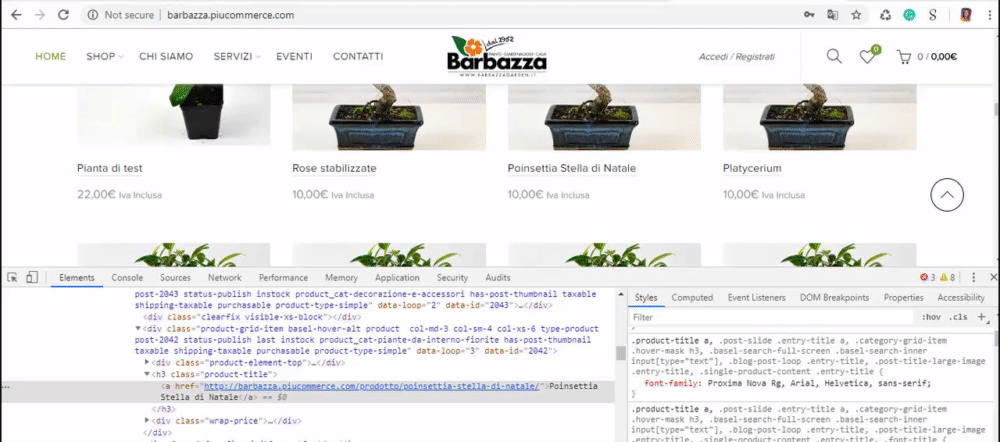Image resolution: width=1000 pixels, height=442 pixels.
Task: Open the Properties tab
Action: [903, 297]
